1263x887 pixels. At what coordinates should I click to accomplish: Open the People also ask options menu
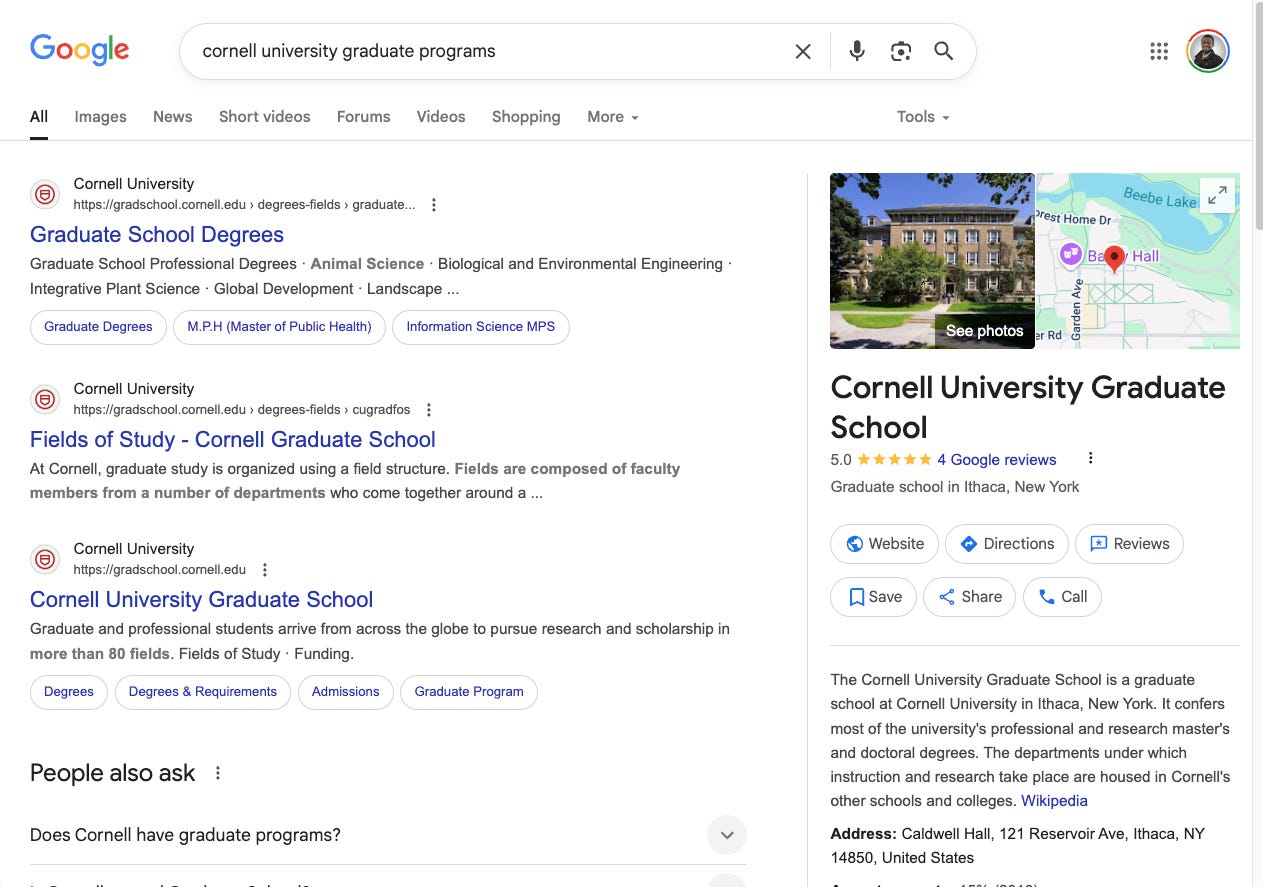click(x=218, y=773)
